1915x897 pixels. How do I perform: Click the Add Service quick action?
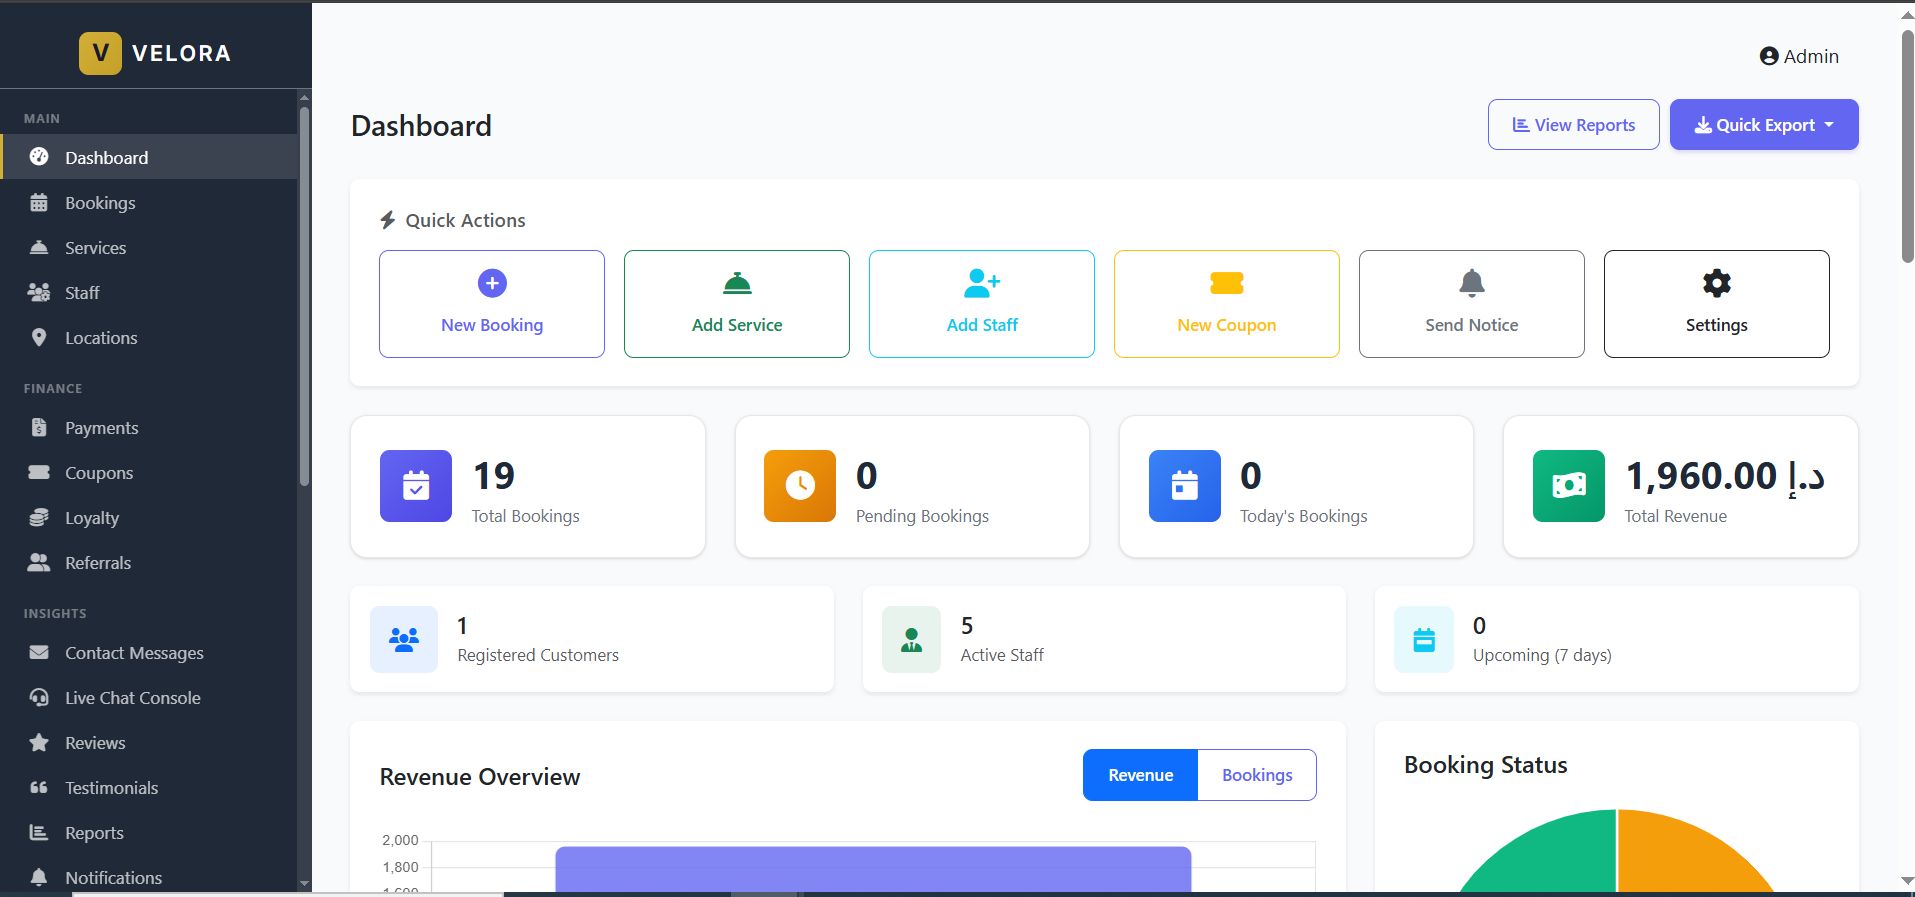737,304
